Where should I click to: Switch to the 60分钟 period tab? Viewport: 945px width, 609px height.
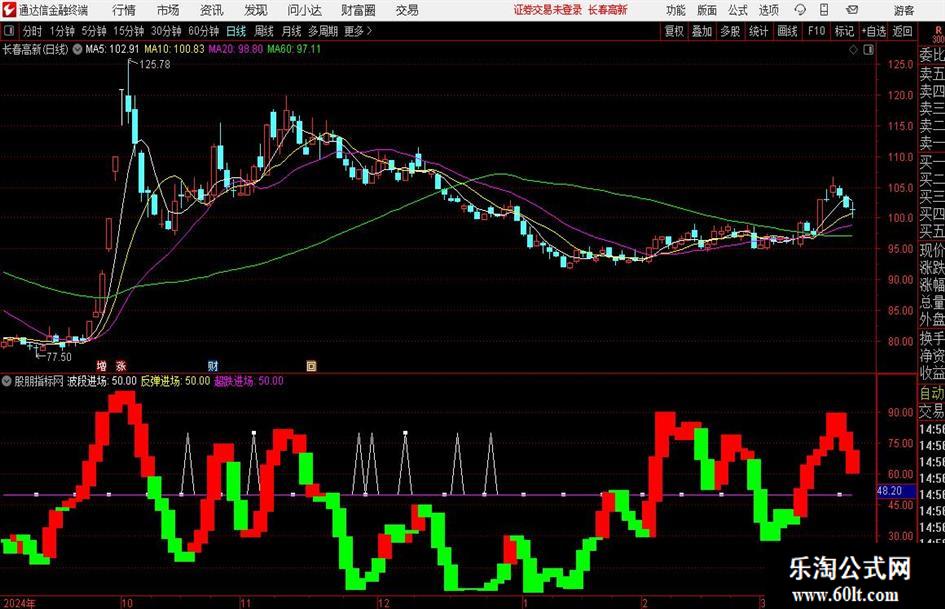click(203, 31)
